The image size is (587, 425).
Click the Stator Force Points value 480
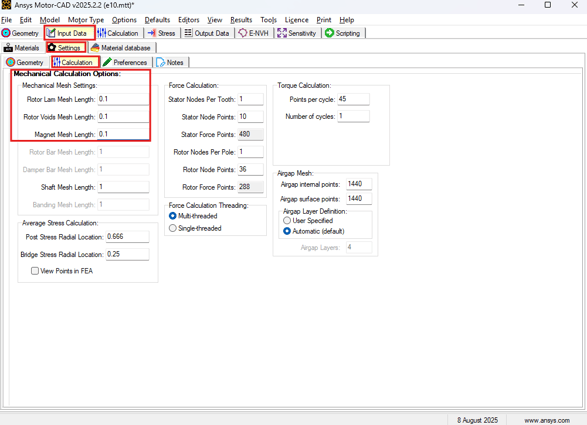tap(250, 134)
